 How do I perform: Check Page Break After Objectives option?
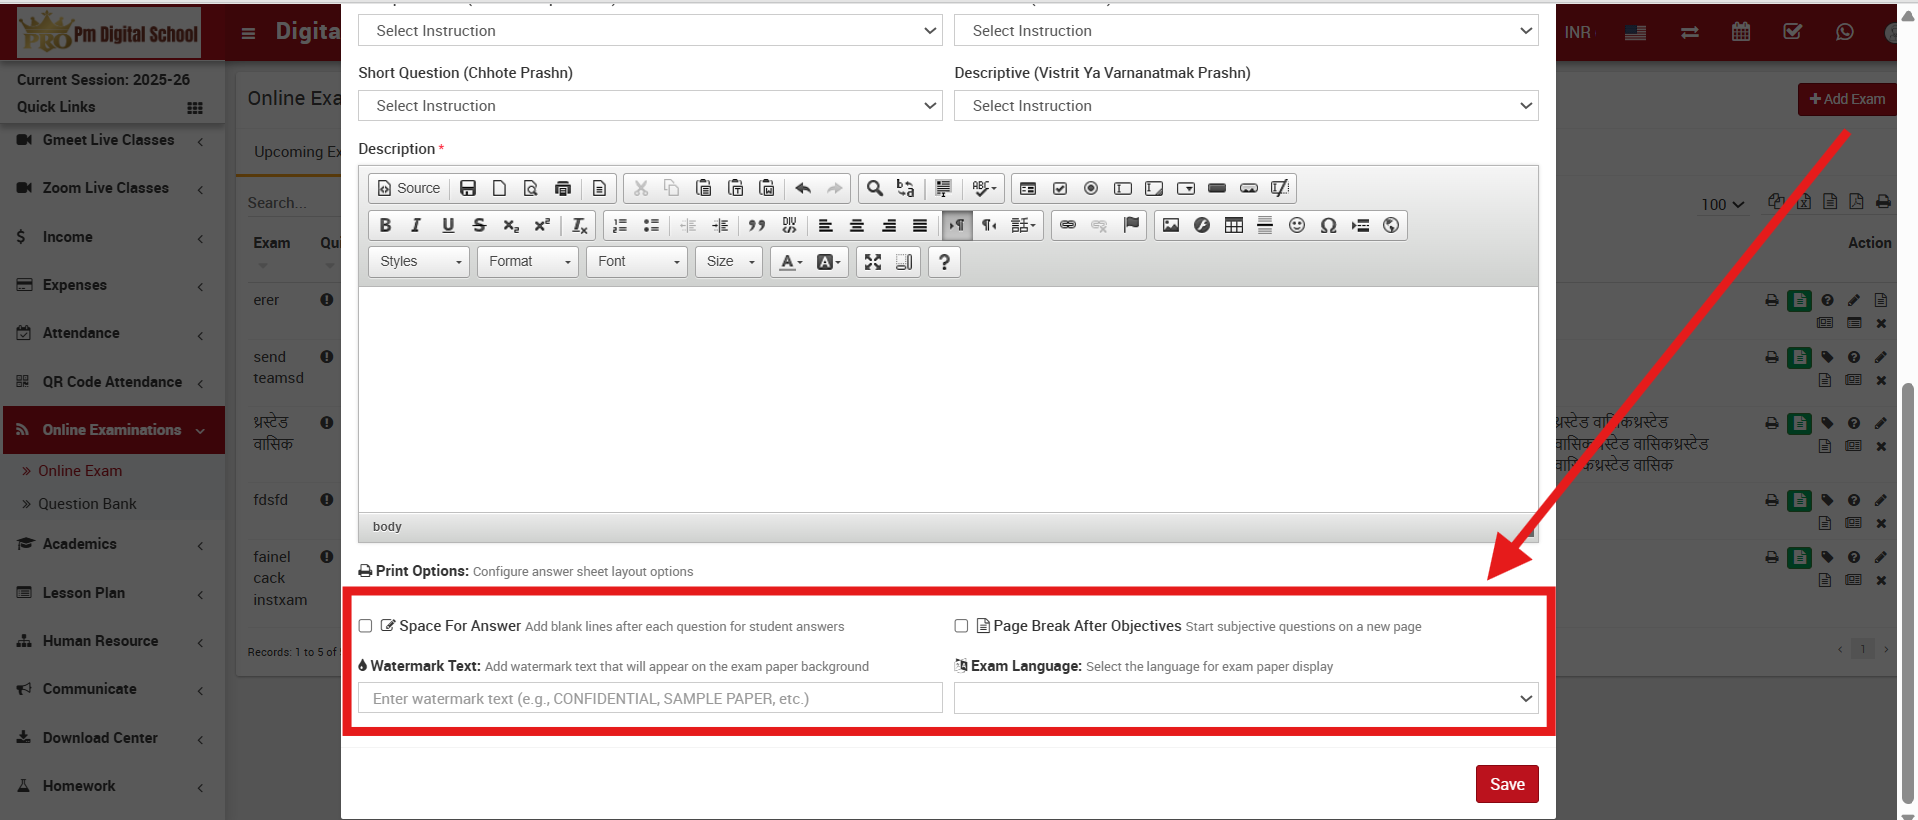pos(961,626)
